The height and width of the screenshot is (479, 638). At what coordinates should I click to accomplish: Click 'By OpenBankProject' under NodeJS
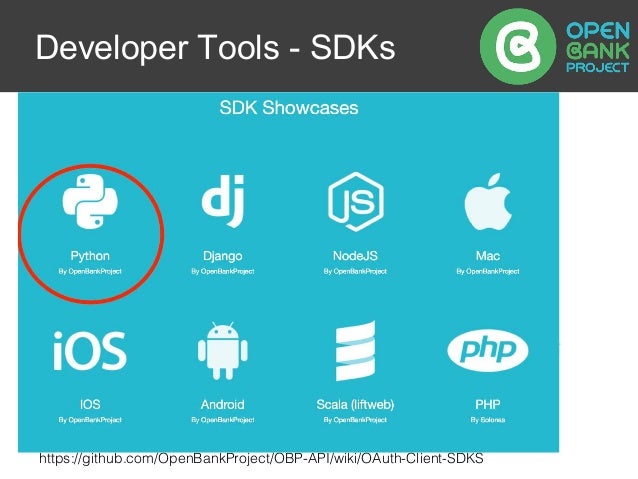tap(355, 271)
